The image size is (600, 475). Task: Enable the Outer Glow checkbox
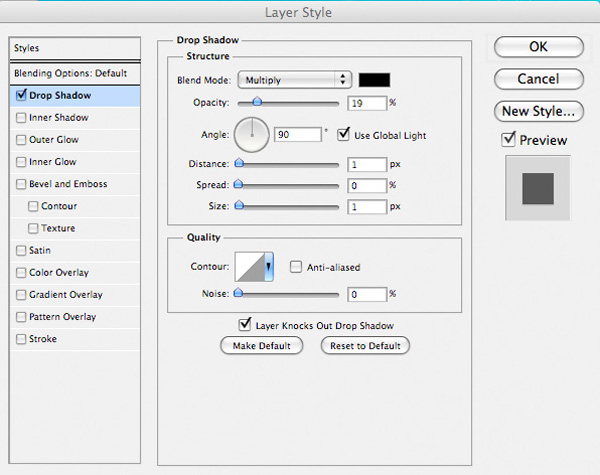[21, 140]
